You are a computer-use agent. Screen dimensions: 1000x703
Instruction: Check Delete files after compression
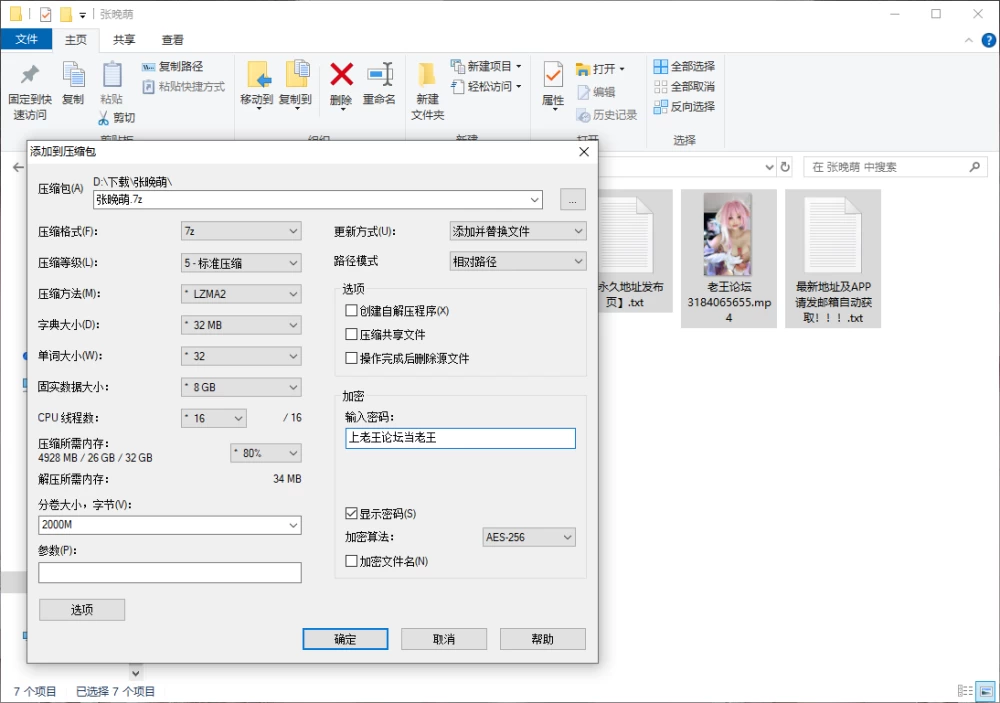click(351, 358)
